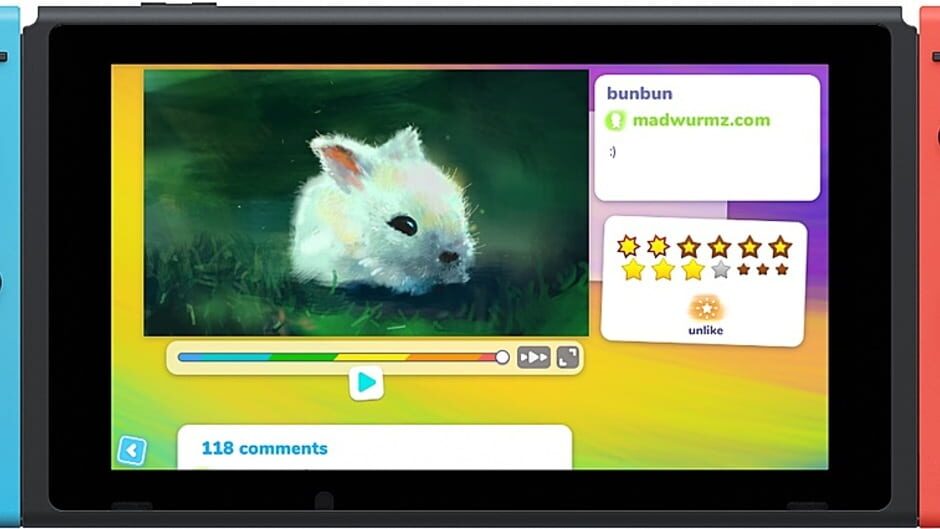Image resolution: width=940 pixels, height=529 pixels.
Task: Expand the 118 comments panel
Action: pyautogui.click(x=265, y=448)
